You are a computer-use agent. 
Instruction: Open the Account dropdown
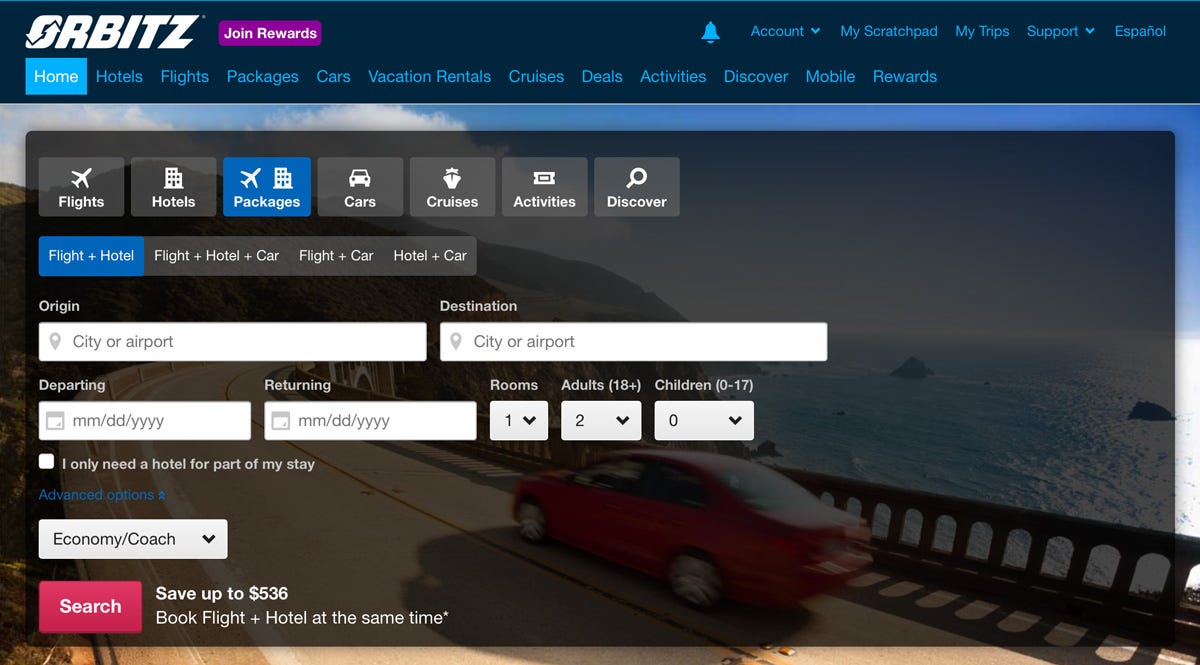785,31
